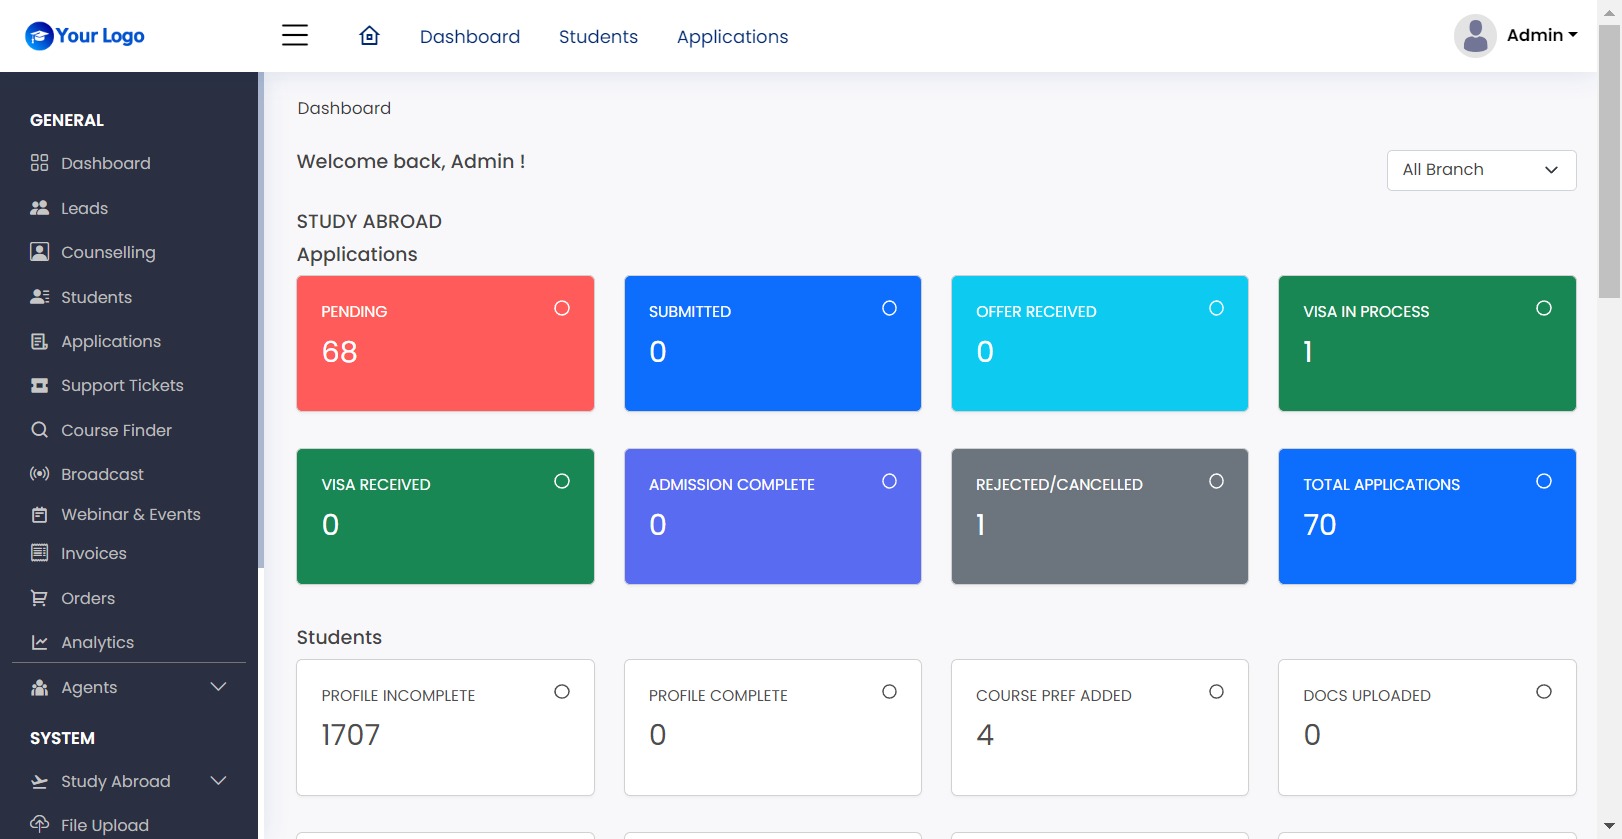Click the Study Abroad plane icon

pyautogui.click(x=39, y=781)
